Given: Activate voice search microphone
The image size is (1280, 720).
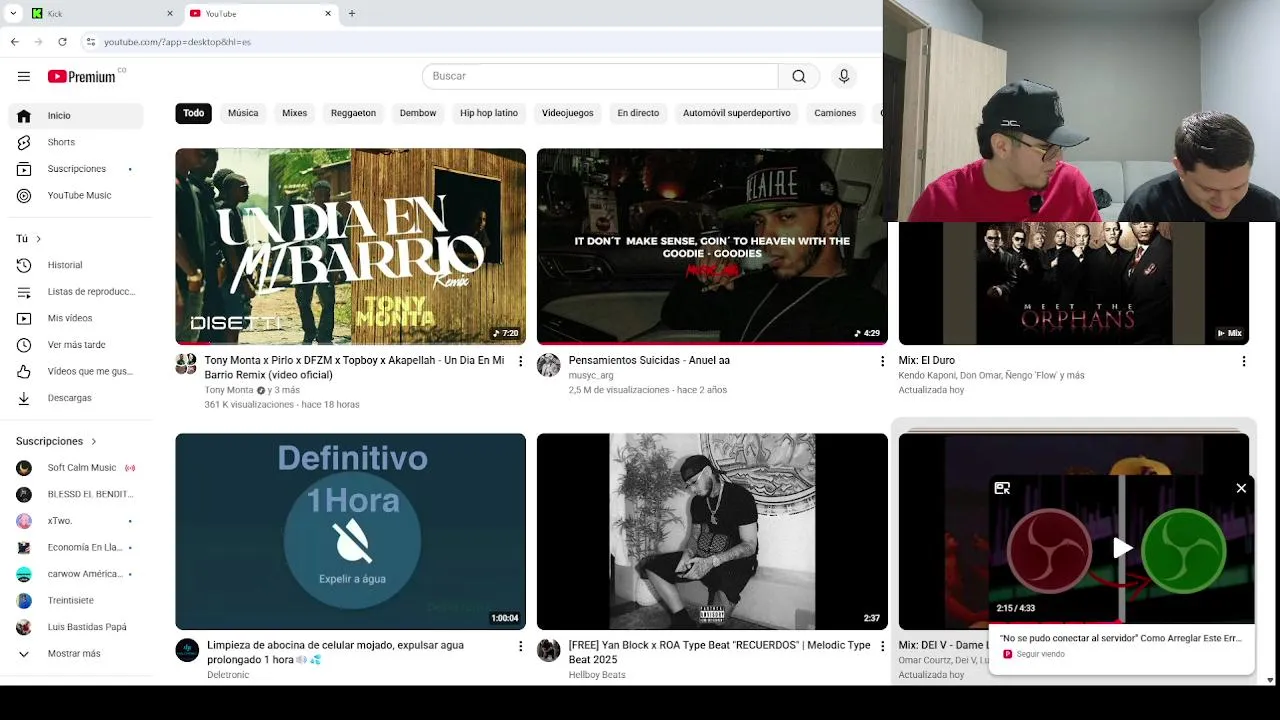Looking at the screenshot, I should point(844,76).
